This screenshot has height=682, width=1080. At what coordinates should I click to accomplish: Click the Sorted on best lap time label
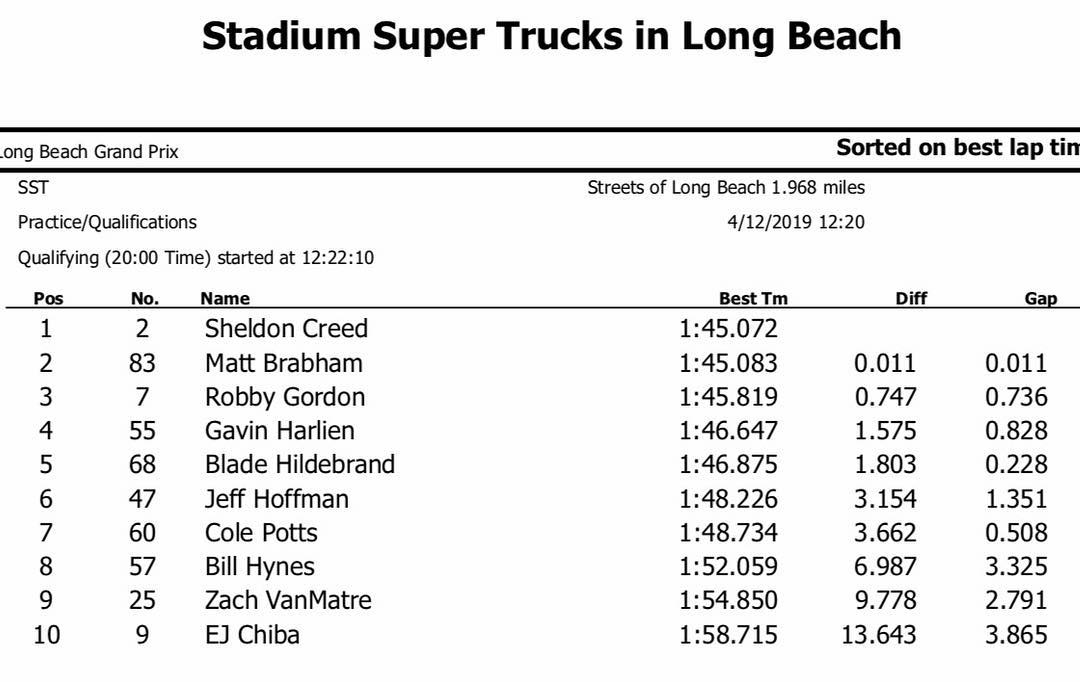tap(958, 147)
